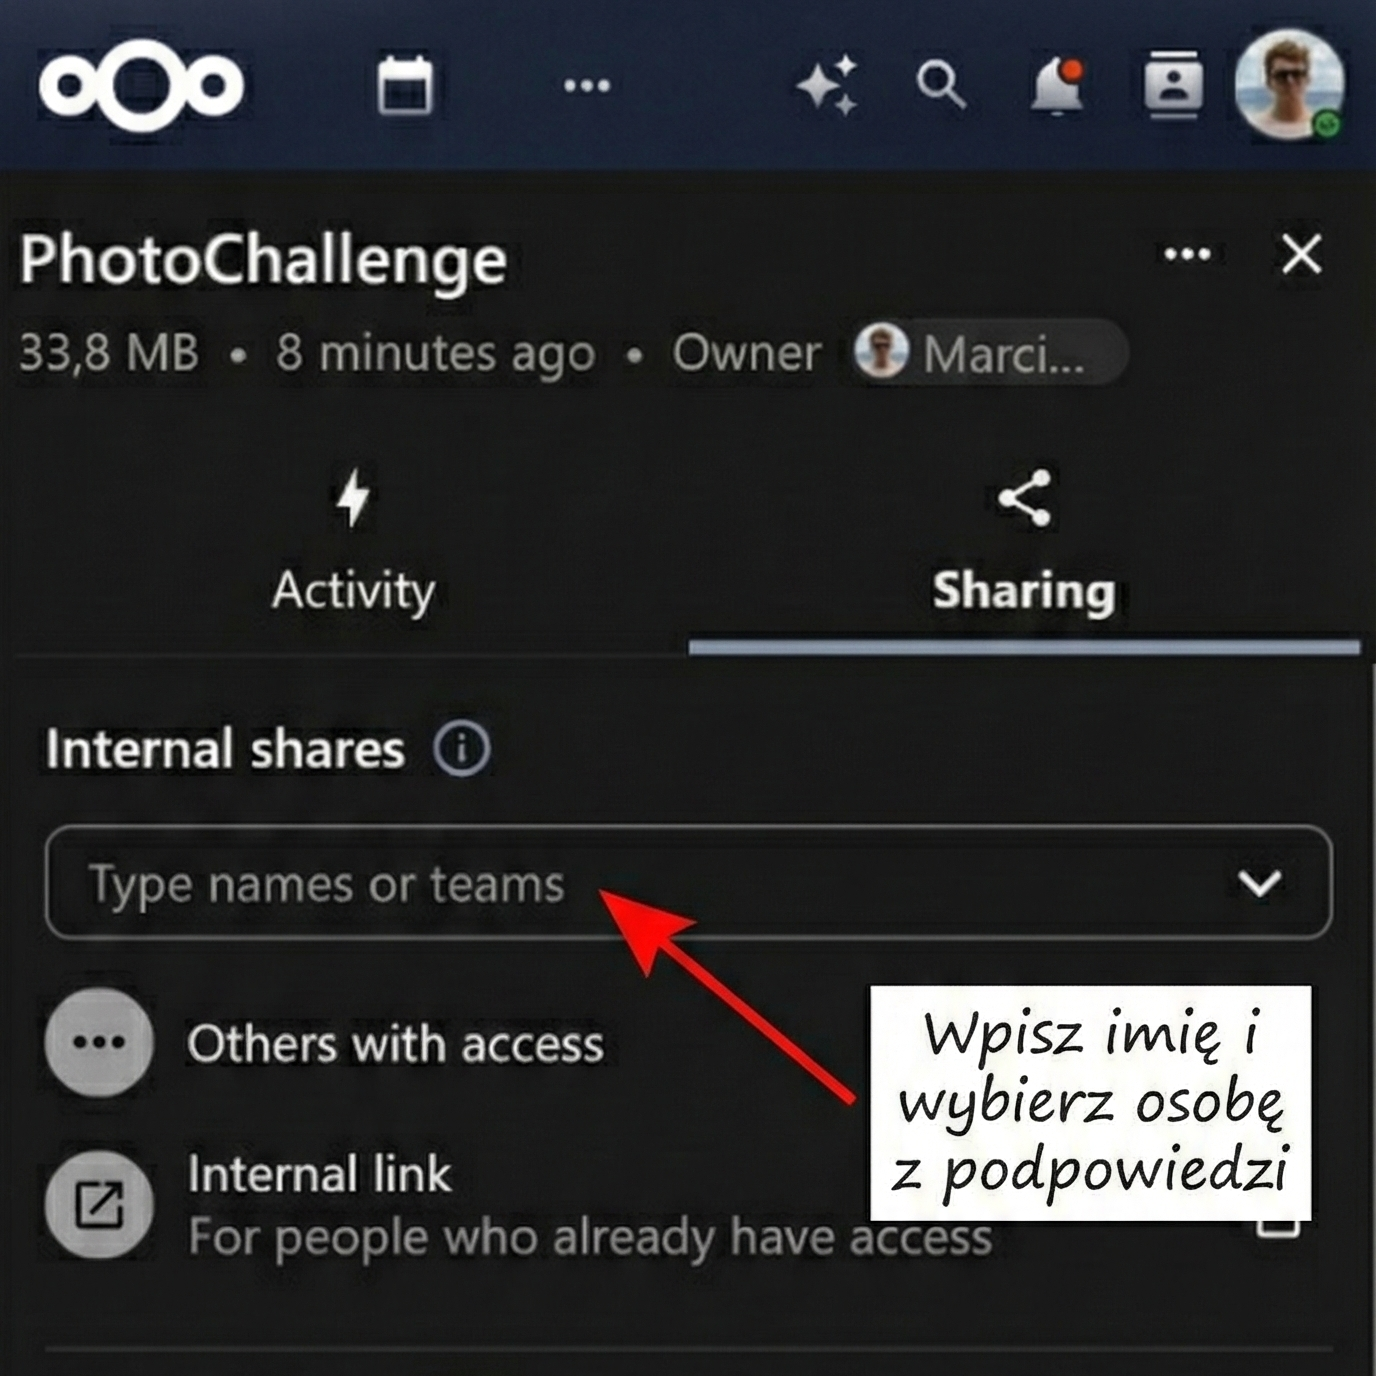Open the Contacts menu icon
Screen dimensions: 1376x1376
pos(1173,85)
